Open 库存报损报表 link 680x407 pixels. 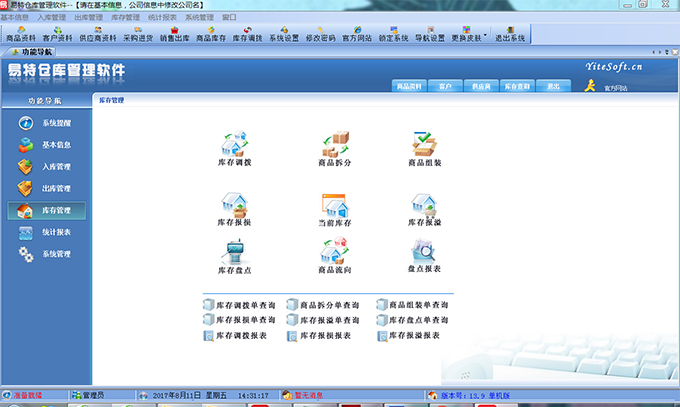pos(319,335)
